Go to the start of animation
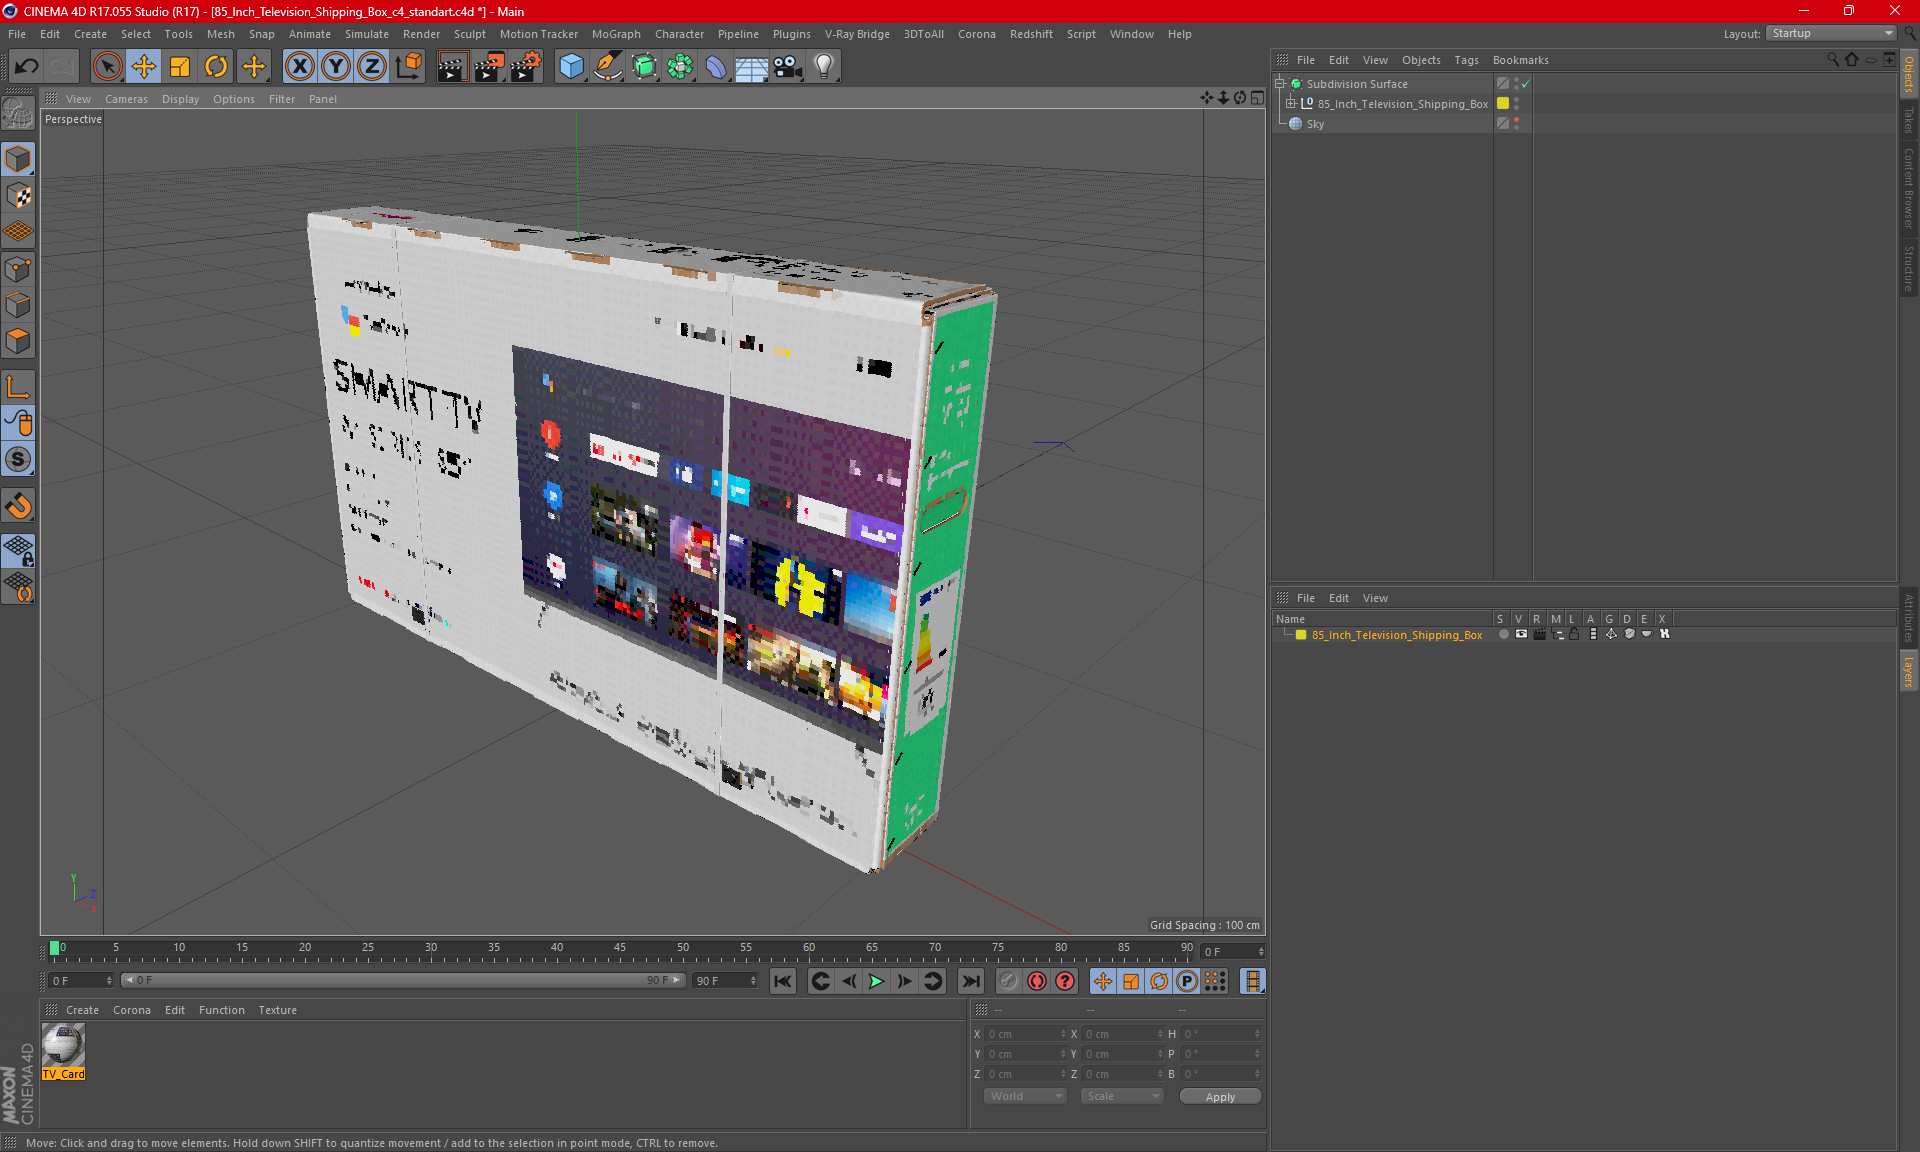This screenshot has height=1152, width=1920. pos(783,982)
